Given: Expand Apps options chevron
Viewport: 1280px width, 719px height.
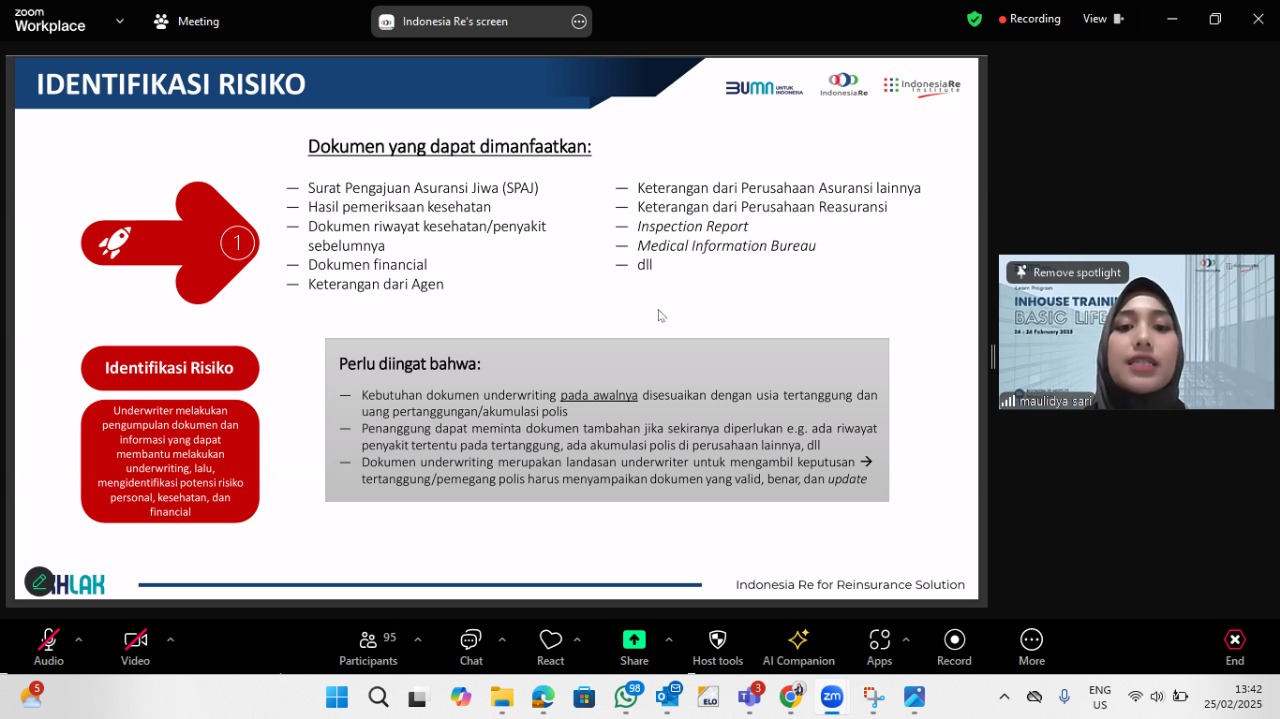Looking at the screenshot, I should pos(906,640).
